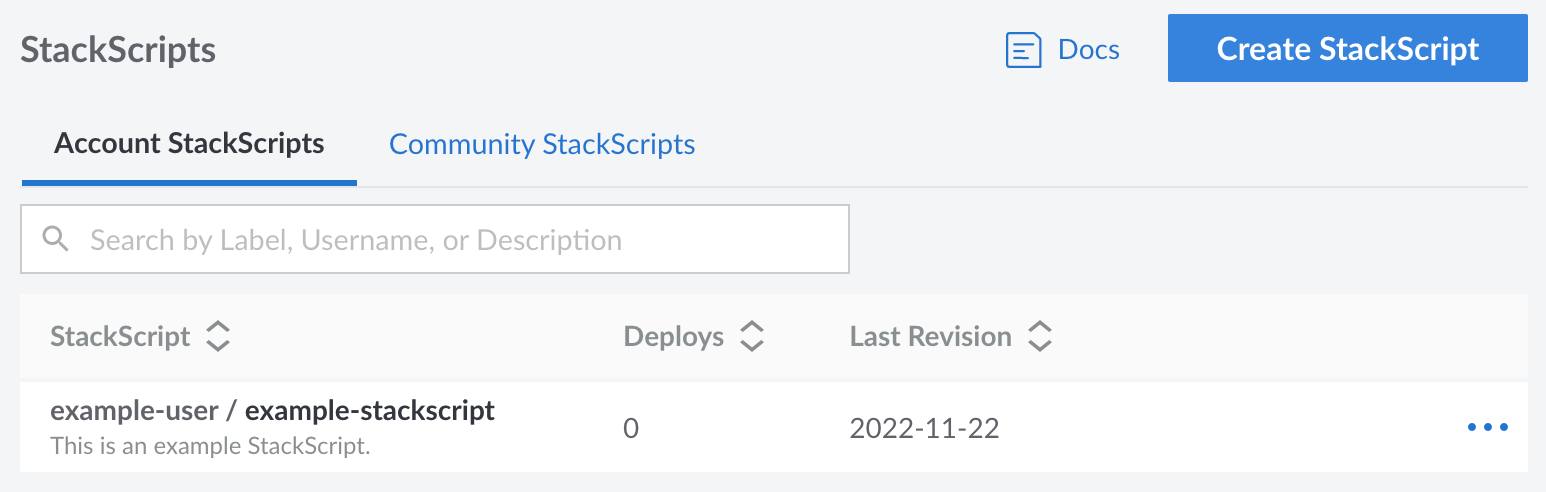Click the StackScript column sort arrows
1546x492 pixels.
coord(217,337)
